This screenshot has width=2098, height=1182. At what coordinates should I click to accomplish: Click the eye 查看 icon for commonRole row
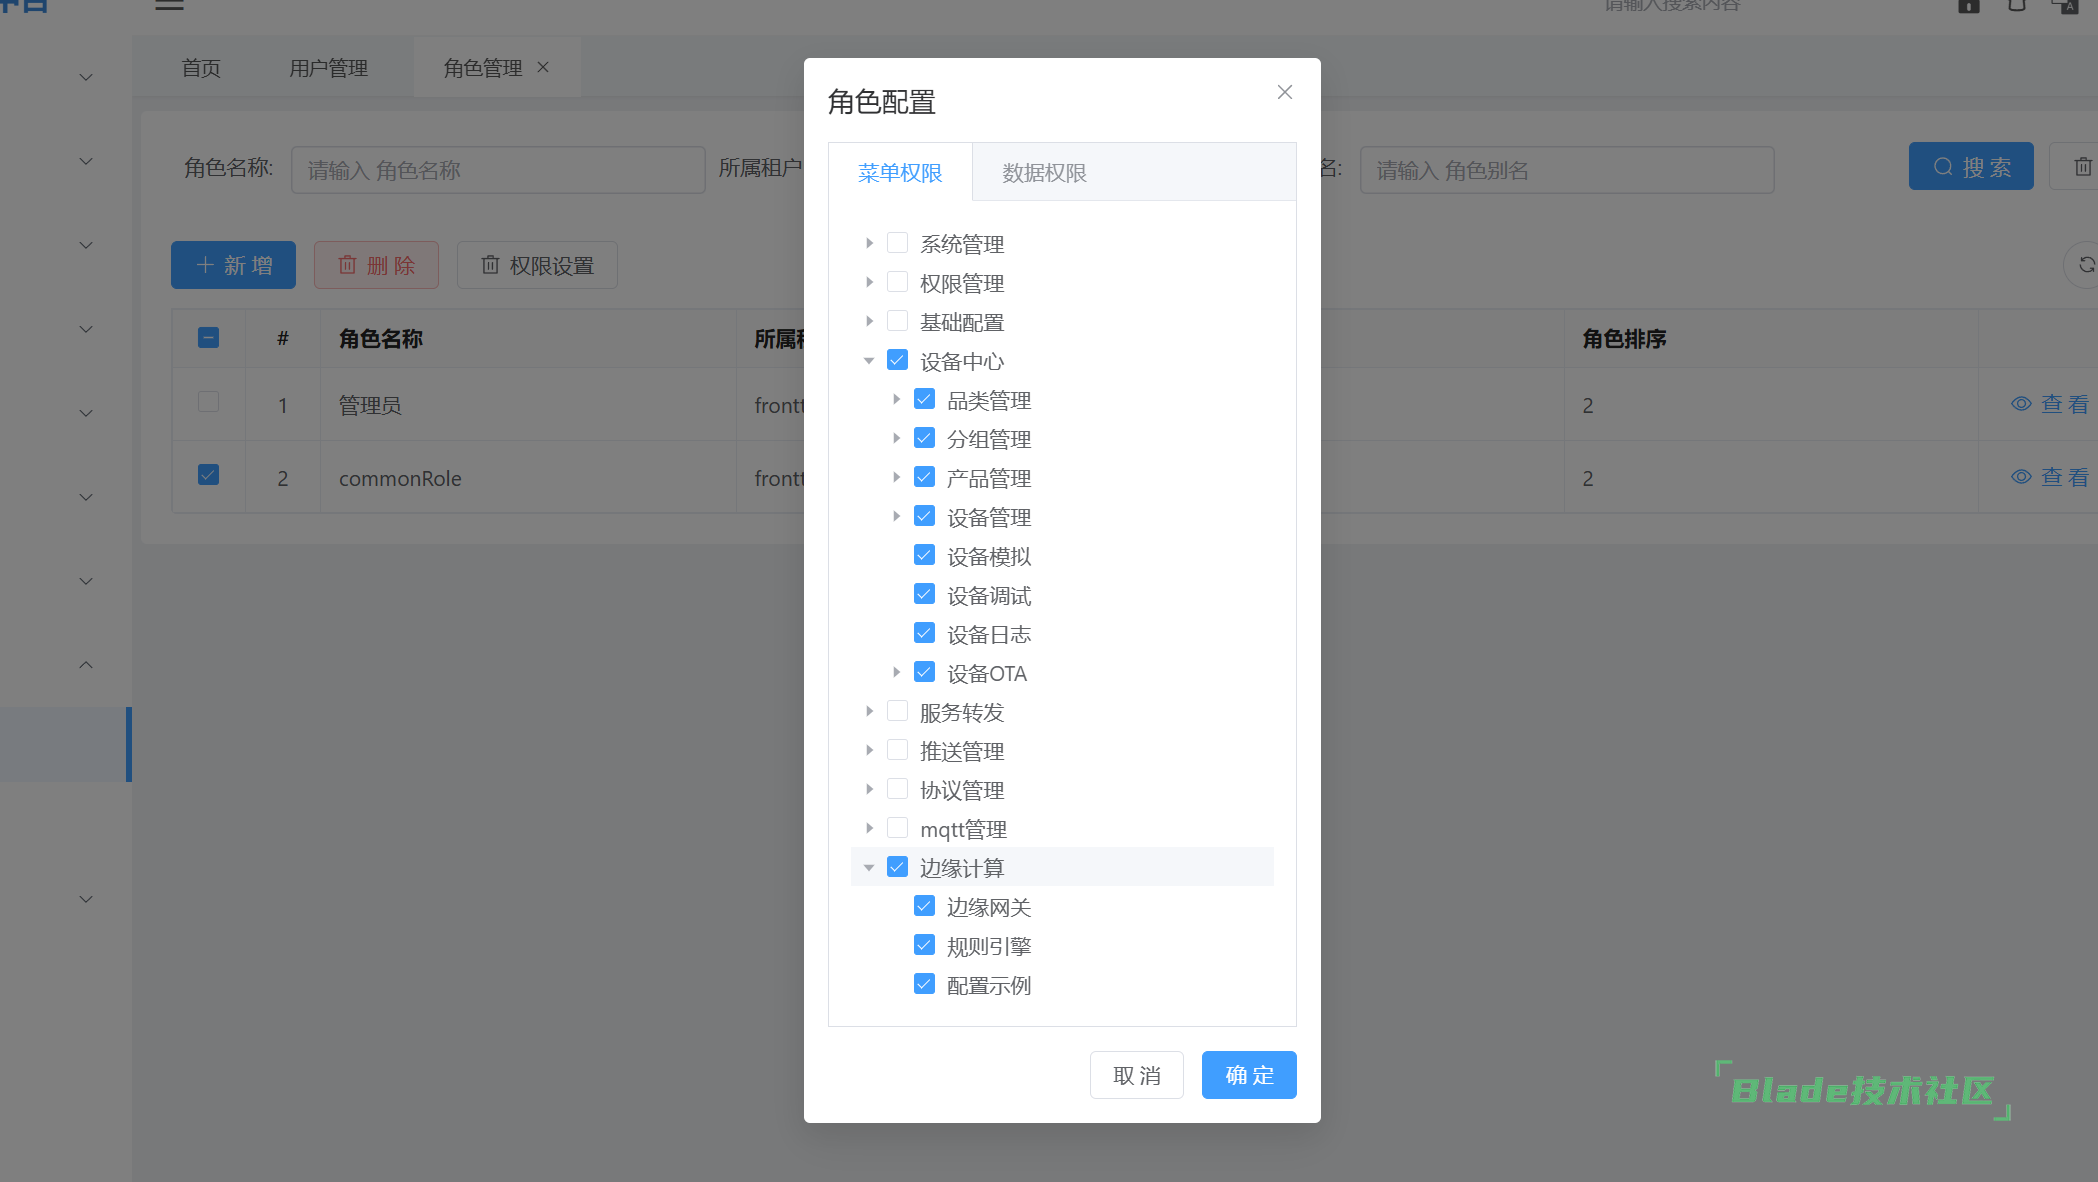(2021, 477)
